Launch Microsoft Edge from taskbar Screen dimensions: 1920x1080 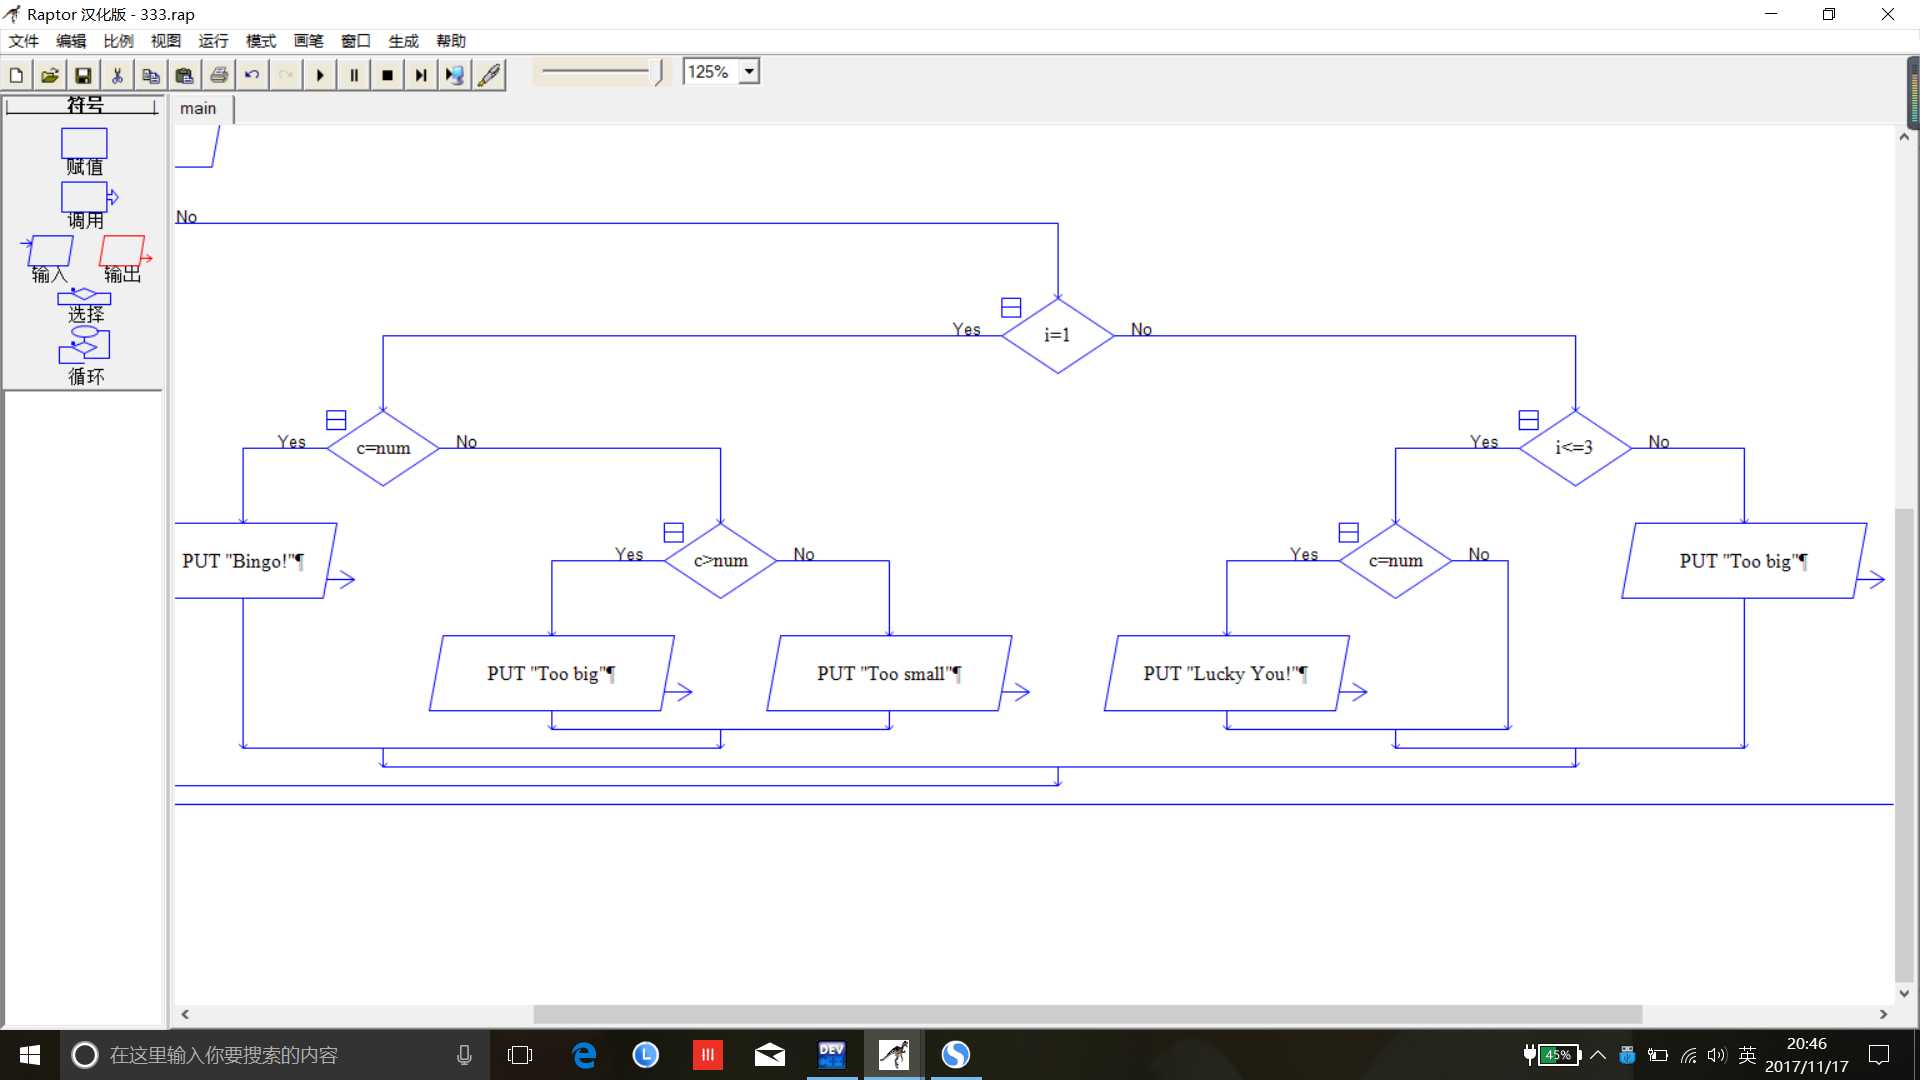584,1055
